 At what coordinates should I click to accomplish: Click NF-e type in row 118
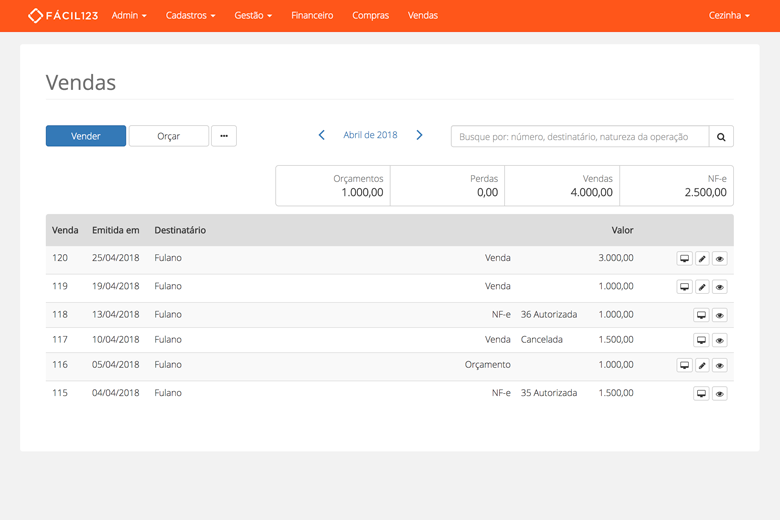501,314
